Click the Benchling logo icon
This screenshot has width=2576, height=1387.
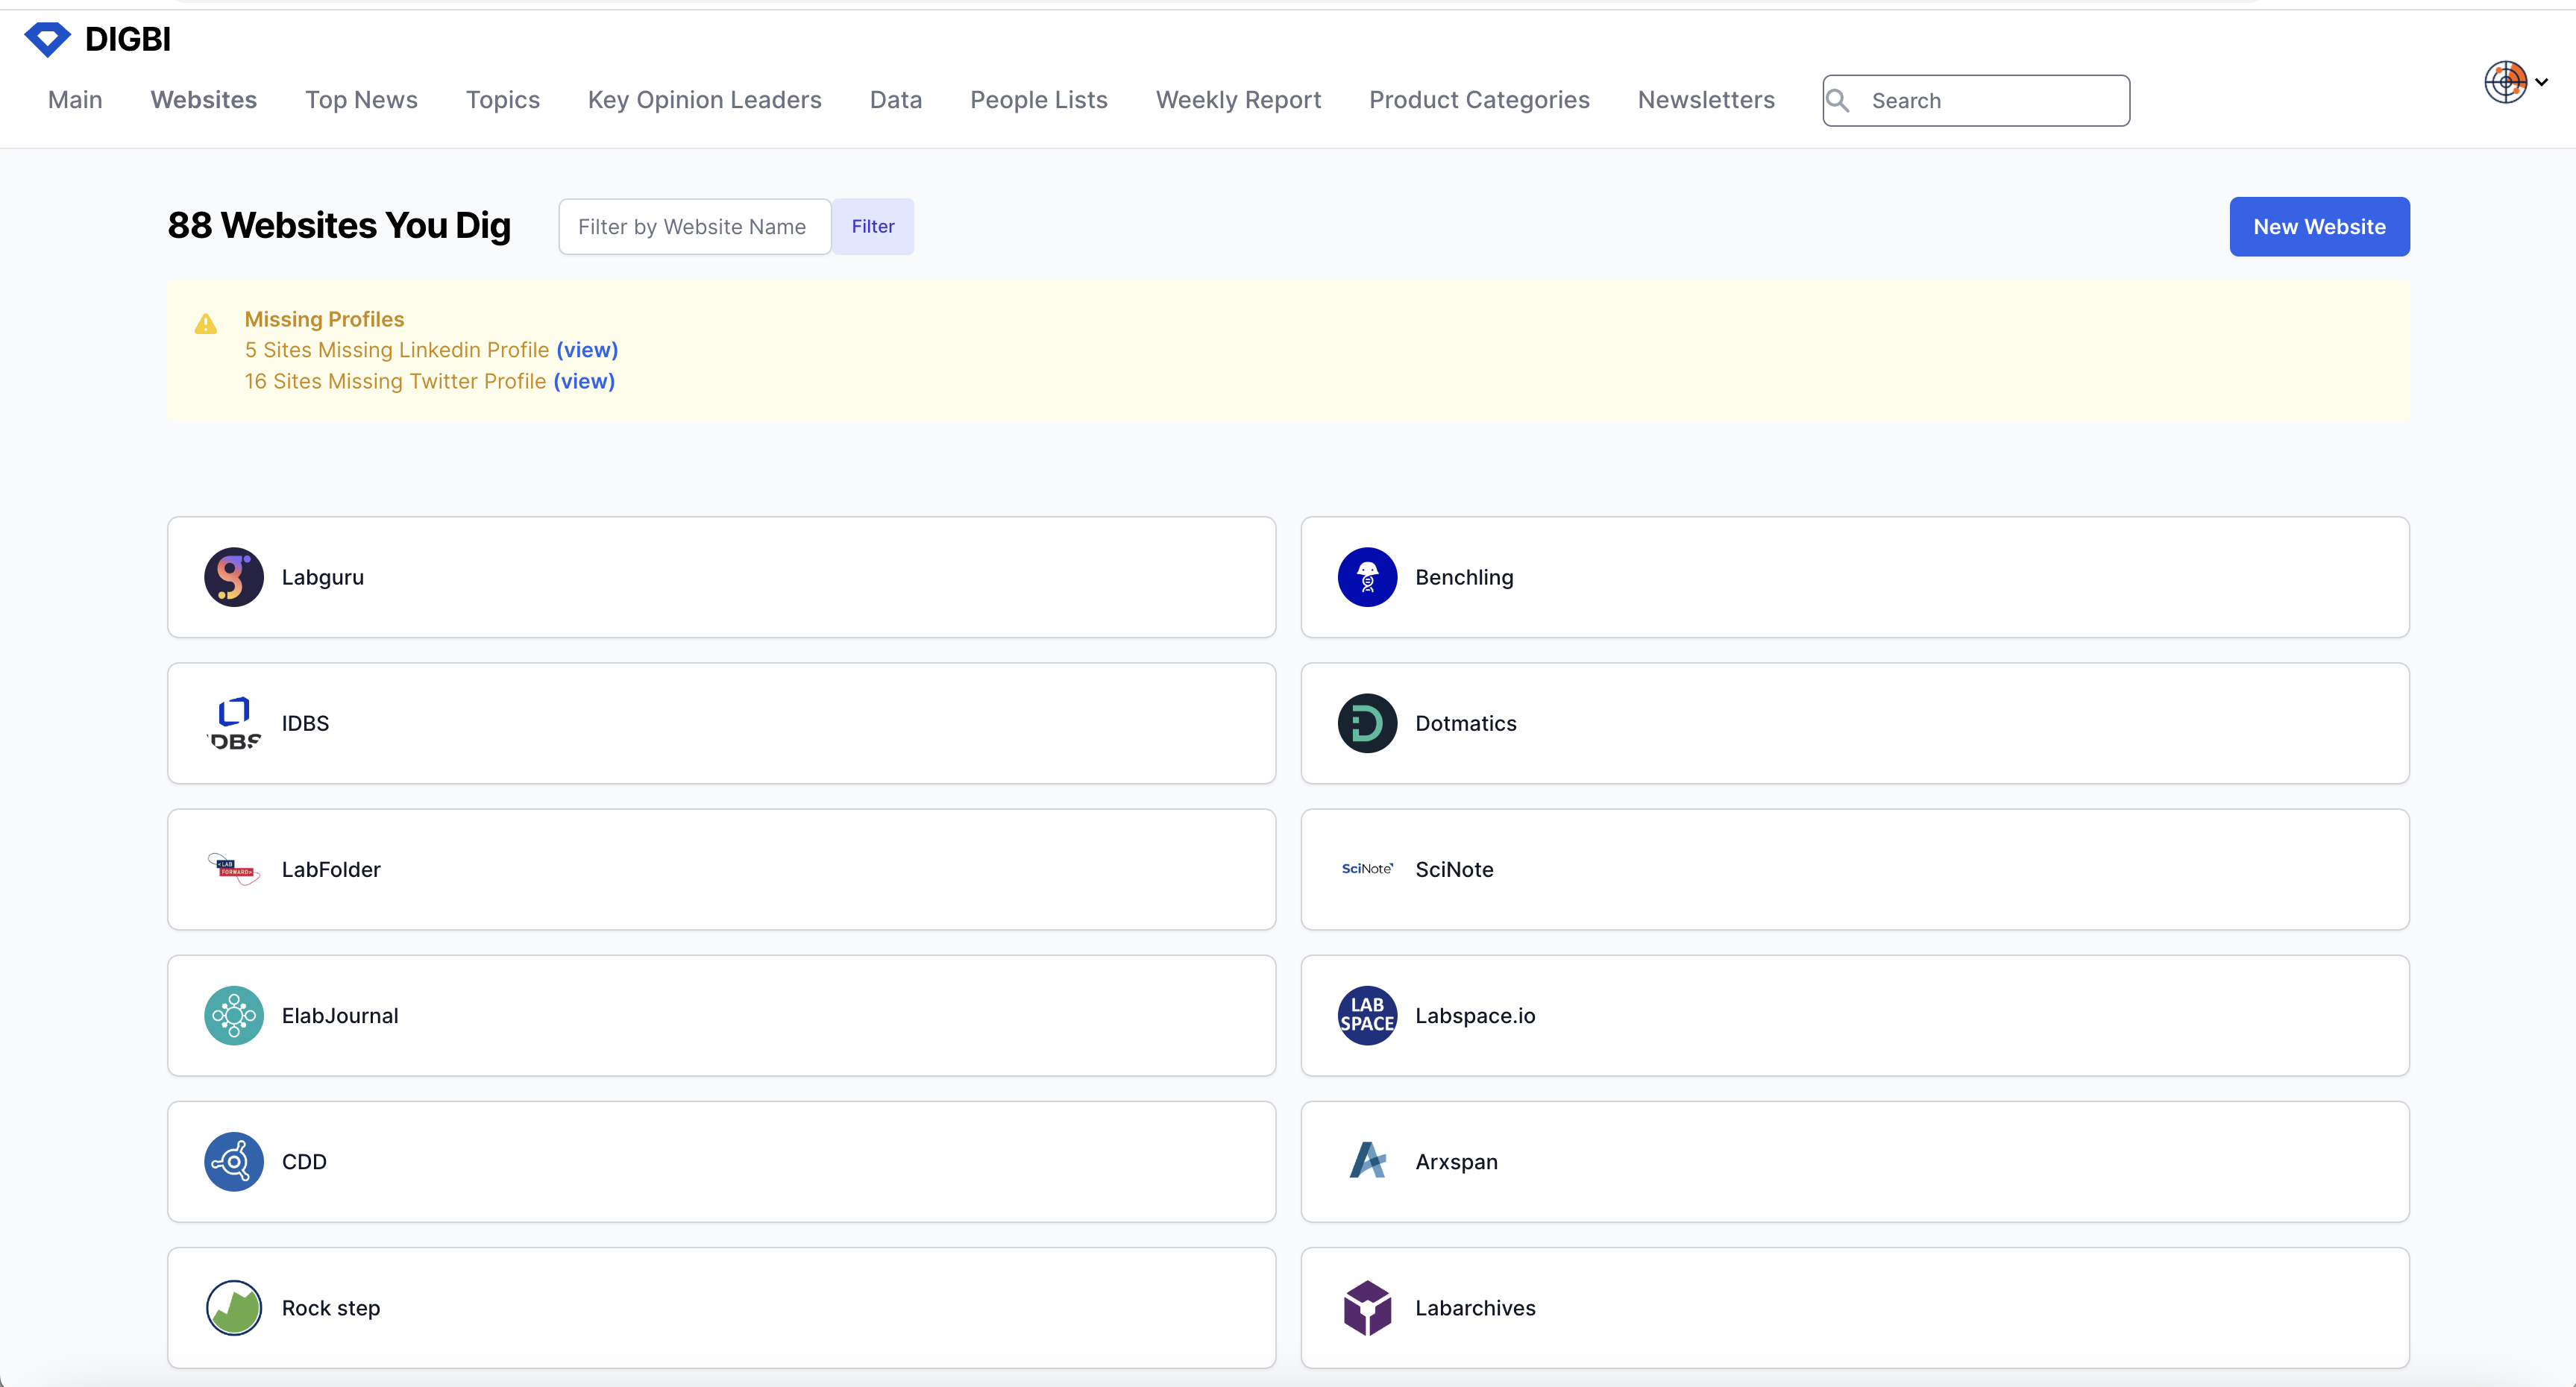pyautogui.click(x=1367, y=577)
